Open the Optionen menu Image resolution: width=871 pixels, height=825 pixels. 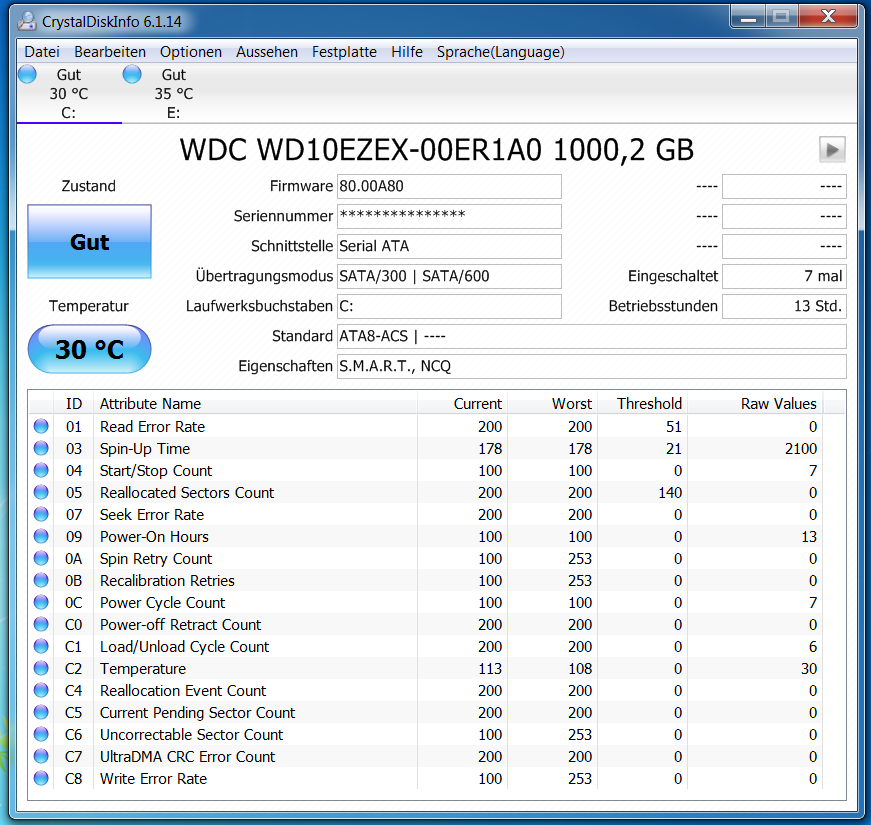point(191,52)
